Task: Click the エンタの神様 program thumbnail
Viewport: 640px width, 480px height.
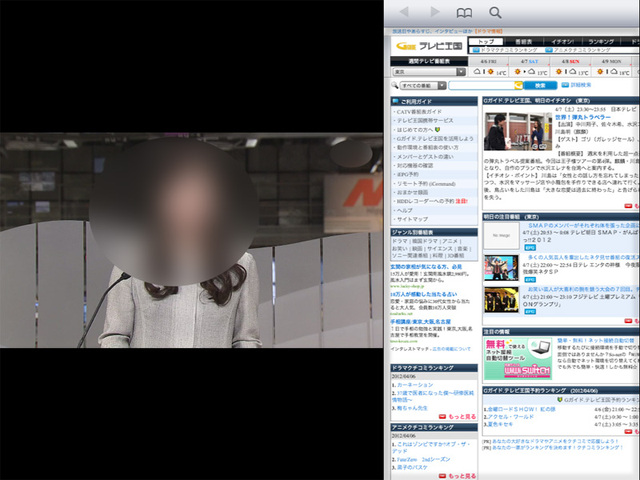Action: coord(501,268)
